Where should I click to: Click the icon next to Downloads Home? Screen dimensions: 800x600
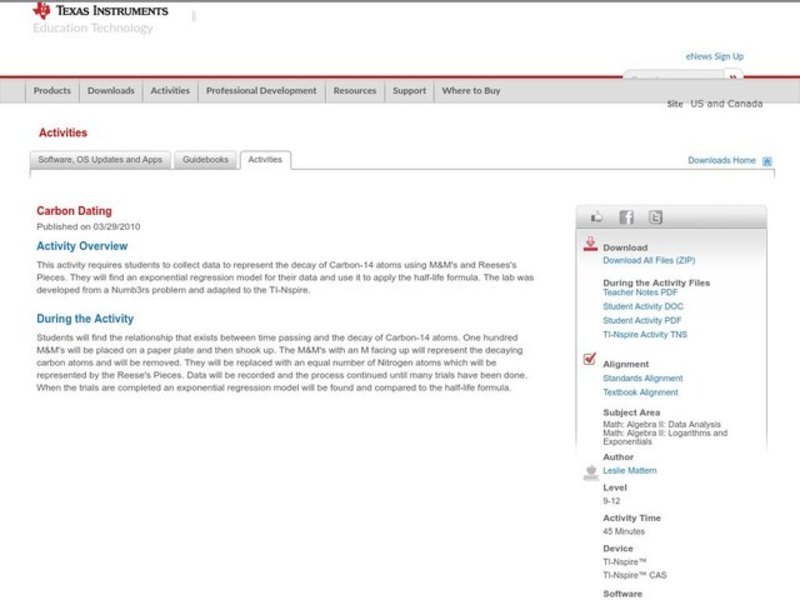767,161
